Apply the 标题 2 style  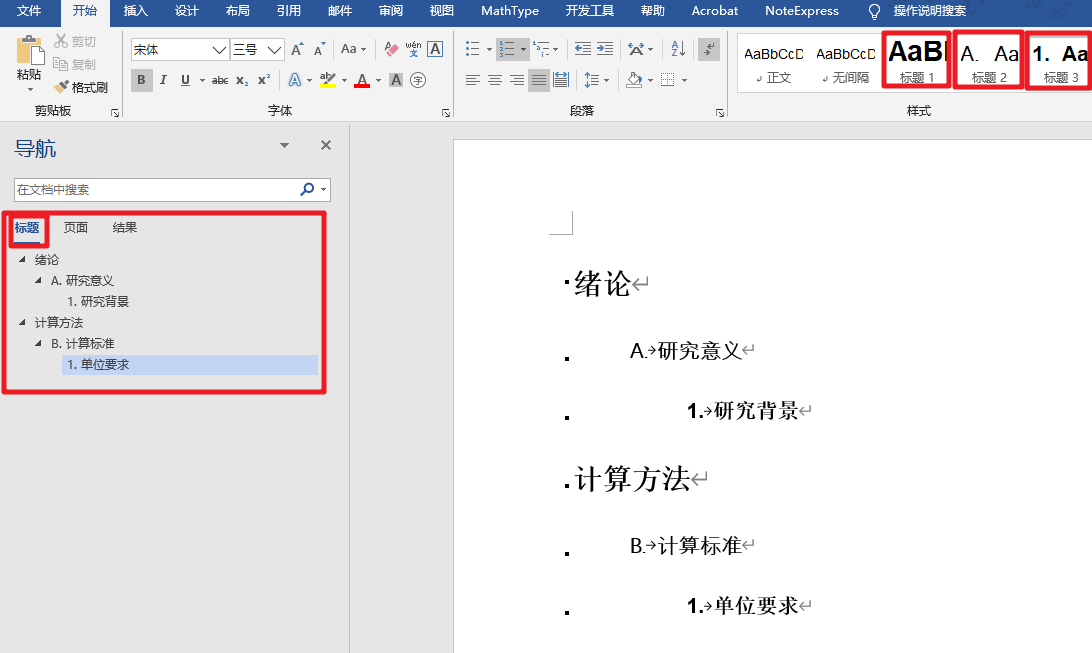tap(987, 60)
